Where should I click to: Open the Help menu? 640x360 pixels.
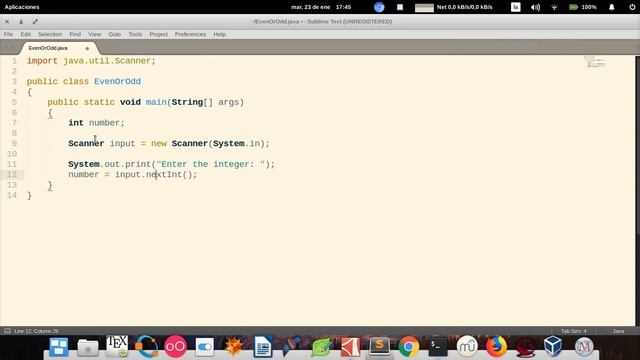[x=220, y=34]
